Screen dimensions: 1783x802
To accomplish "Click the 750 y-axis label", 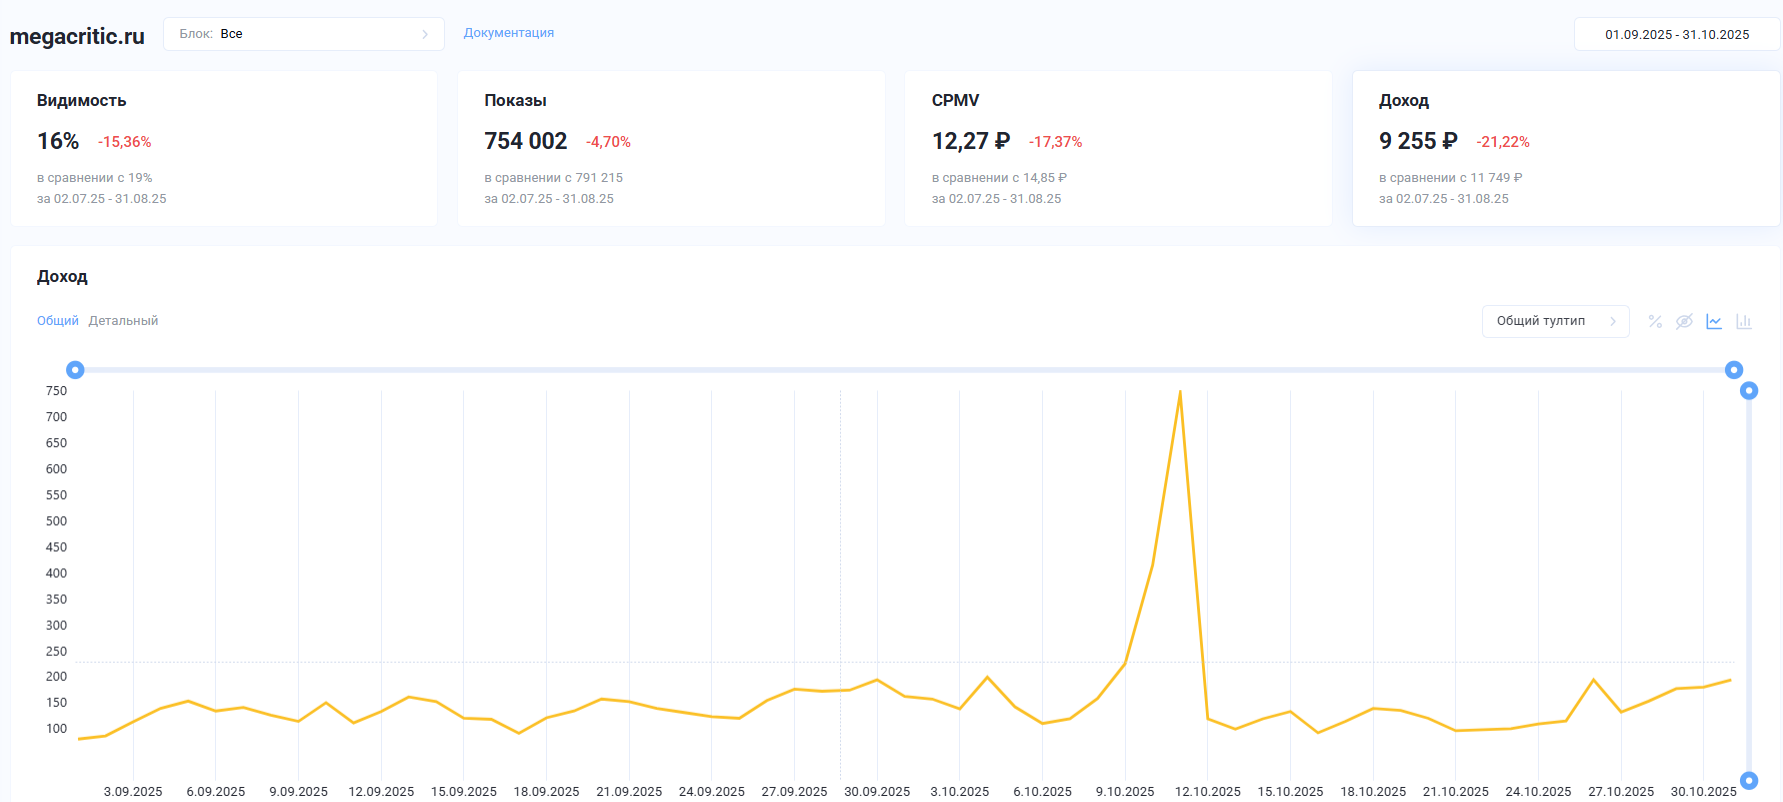I will click(56, 391).
